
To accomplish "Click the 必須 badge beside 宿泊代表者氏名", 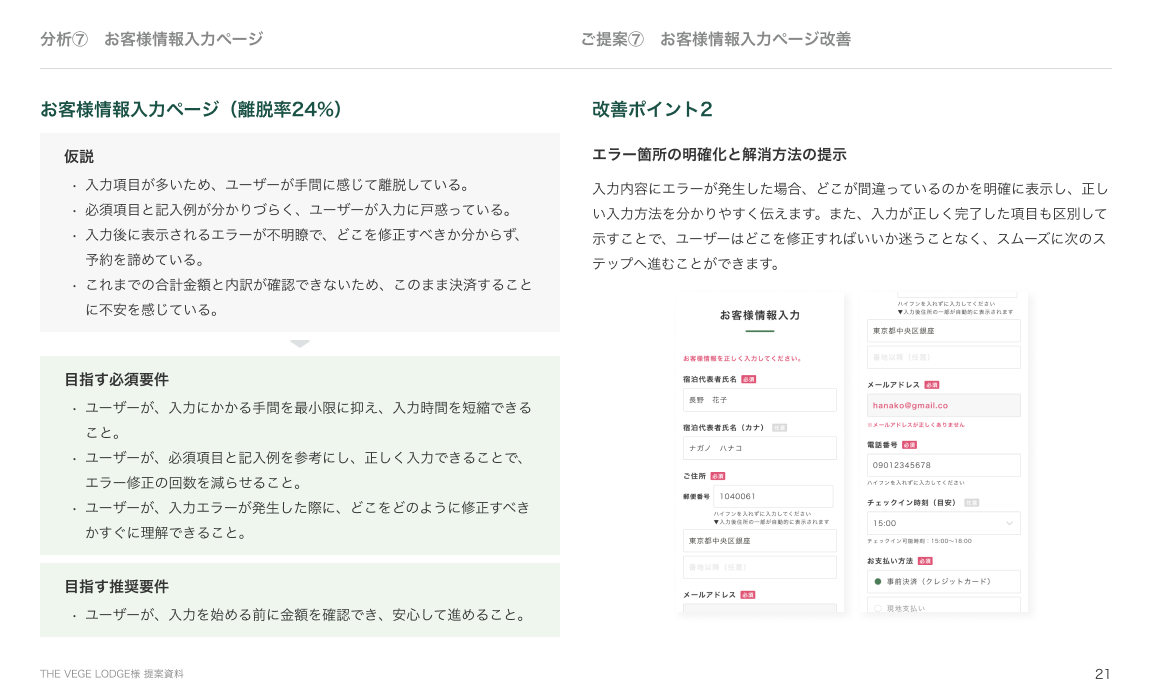I will [x=748, y=380].
